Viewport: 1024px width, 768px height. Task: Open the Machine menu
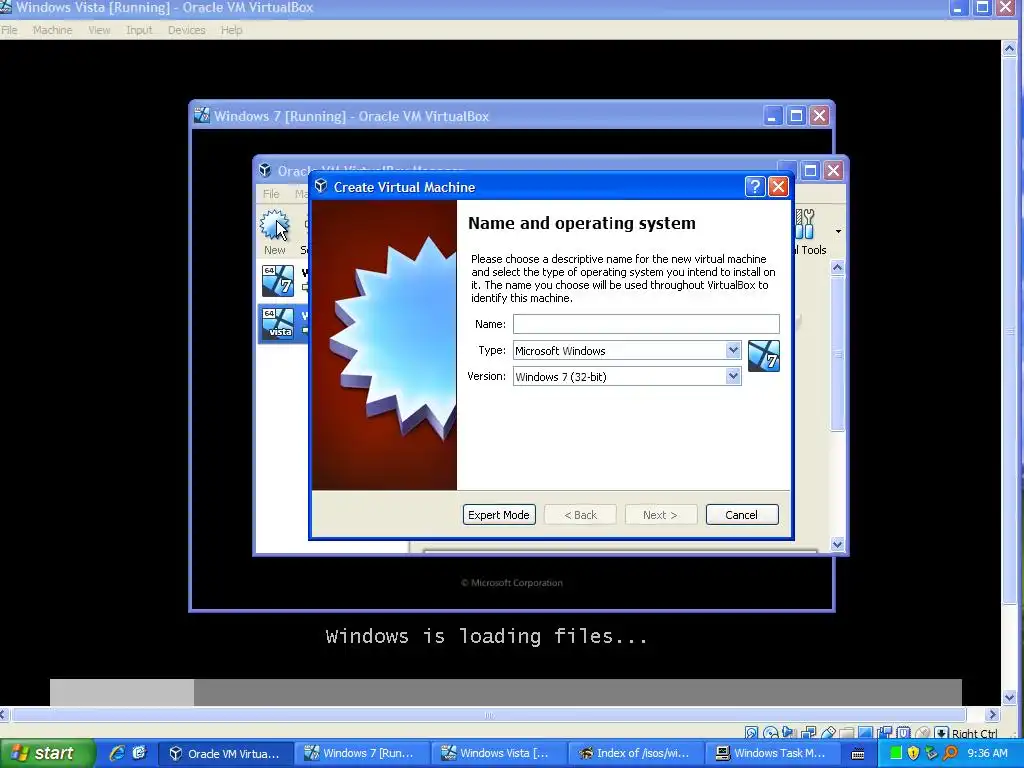coord(52,30)
